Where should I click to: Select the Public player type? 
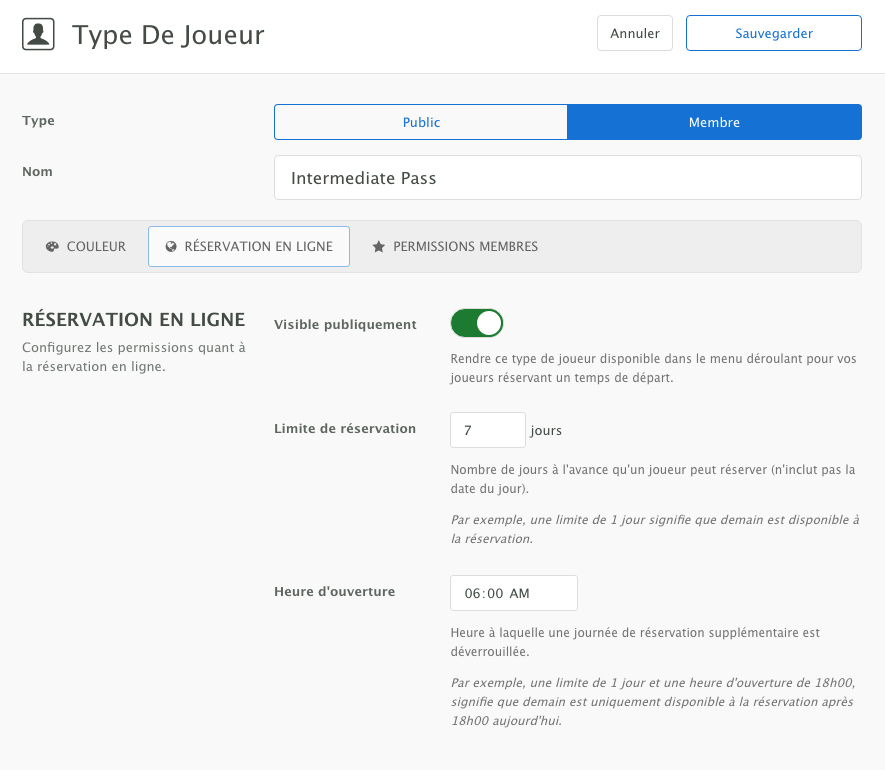(421, 122)
